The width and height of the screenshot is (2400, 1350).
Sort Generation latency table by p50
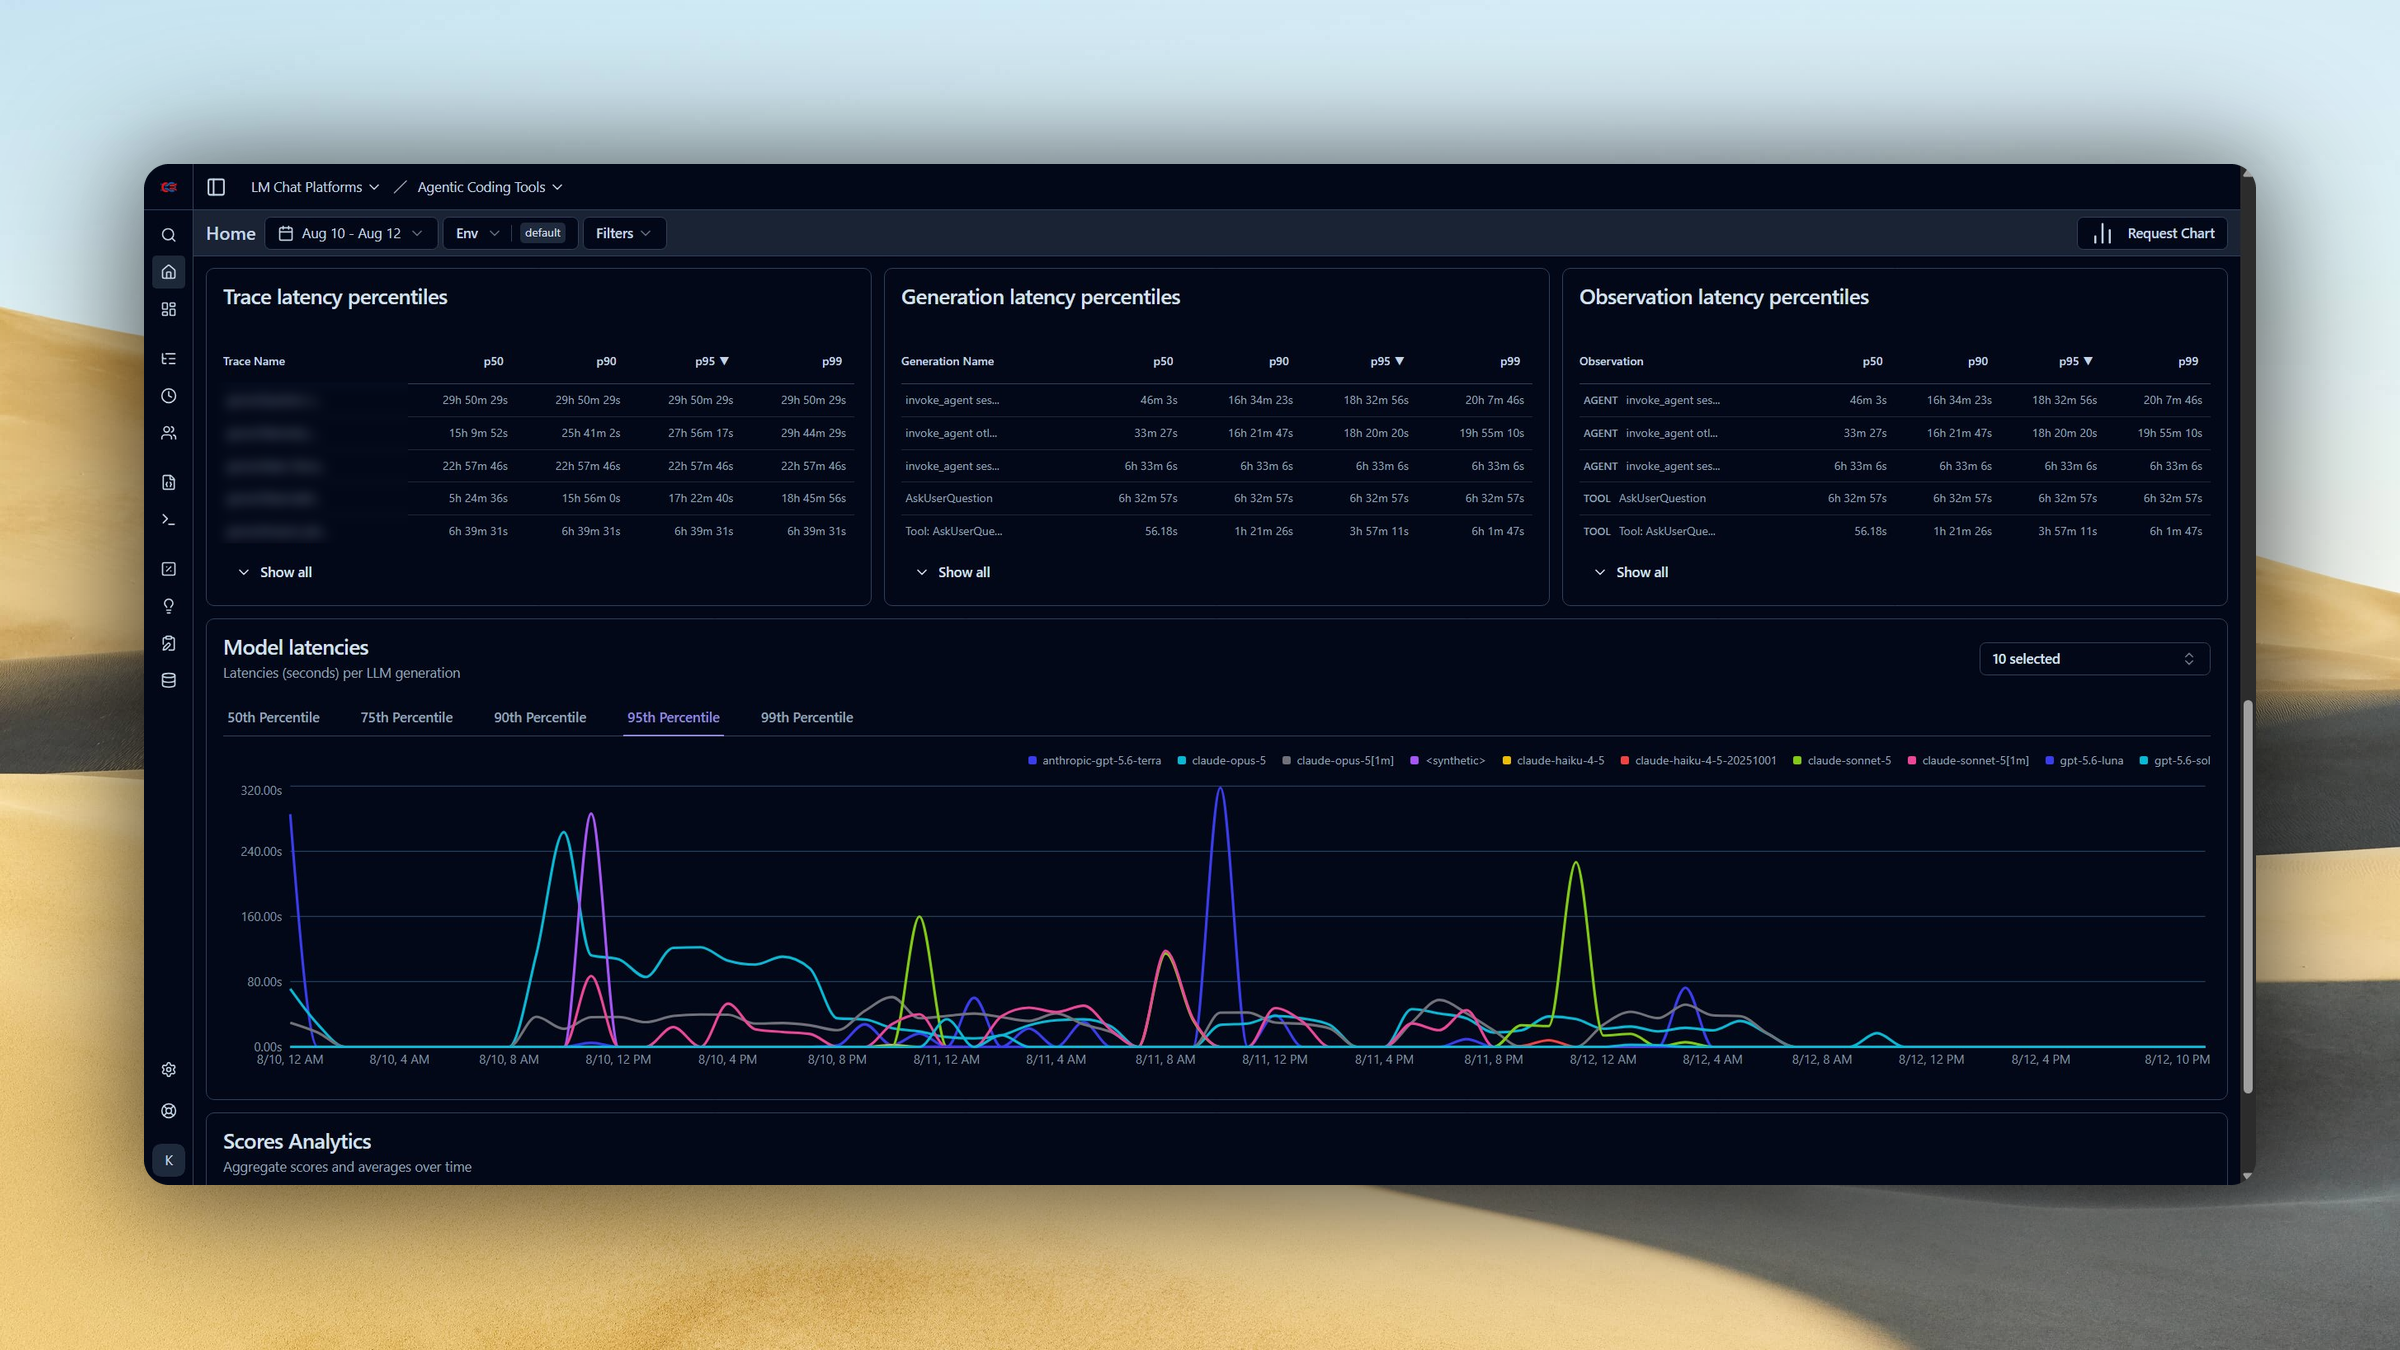click(x=1163, y=361)
